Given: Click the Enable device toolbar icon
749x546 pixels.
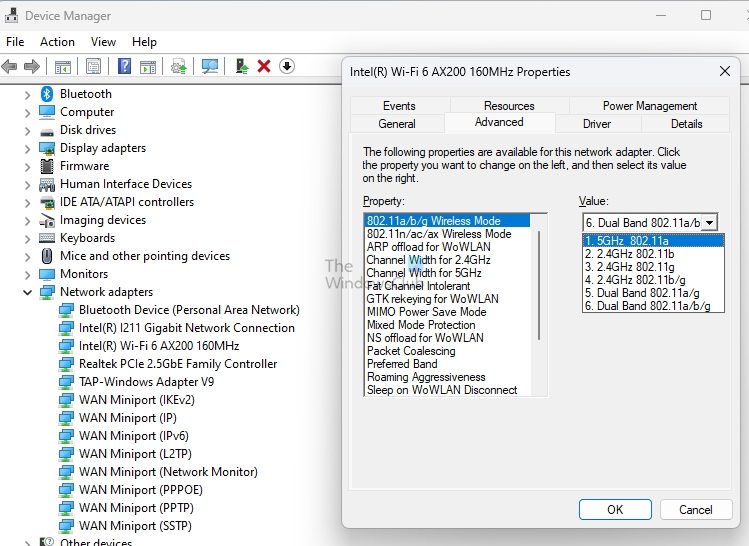Looking at the screenshot, I should pos(242,66).
